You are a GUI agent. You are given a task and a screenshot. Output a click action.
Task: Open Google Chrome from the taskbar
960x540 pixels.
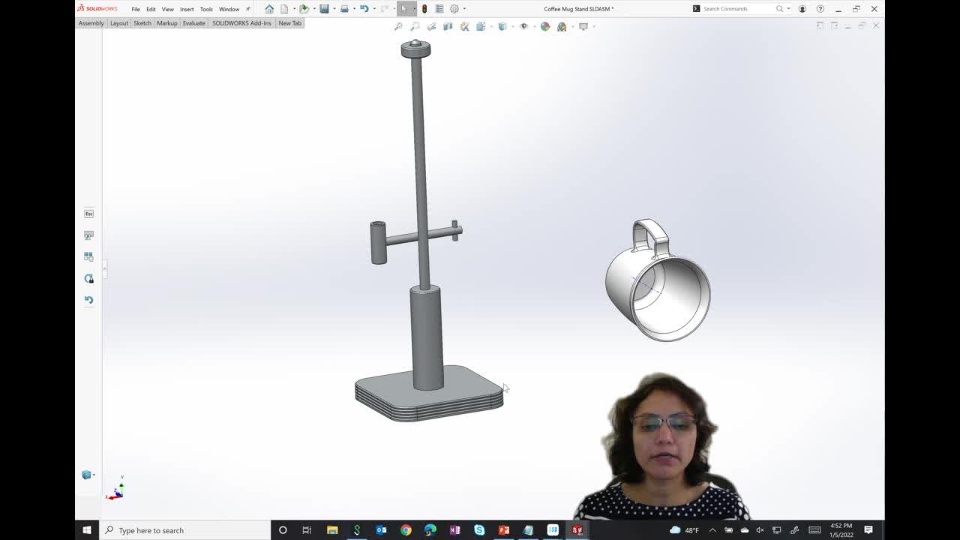(406, 530)
